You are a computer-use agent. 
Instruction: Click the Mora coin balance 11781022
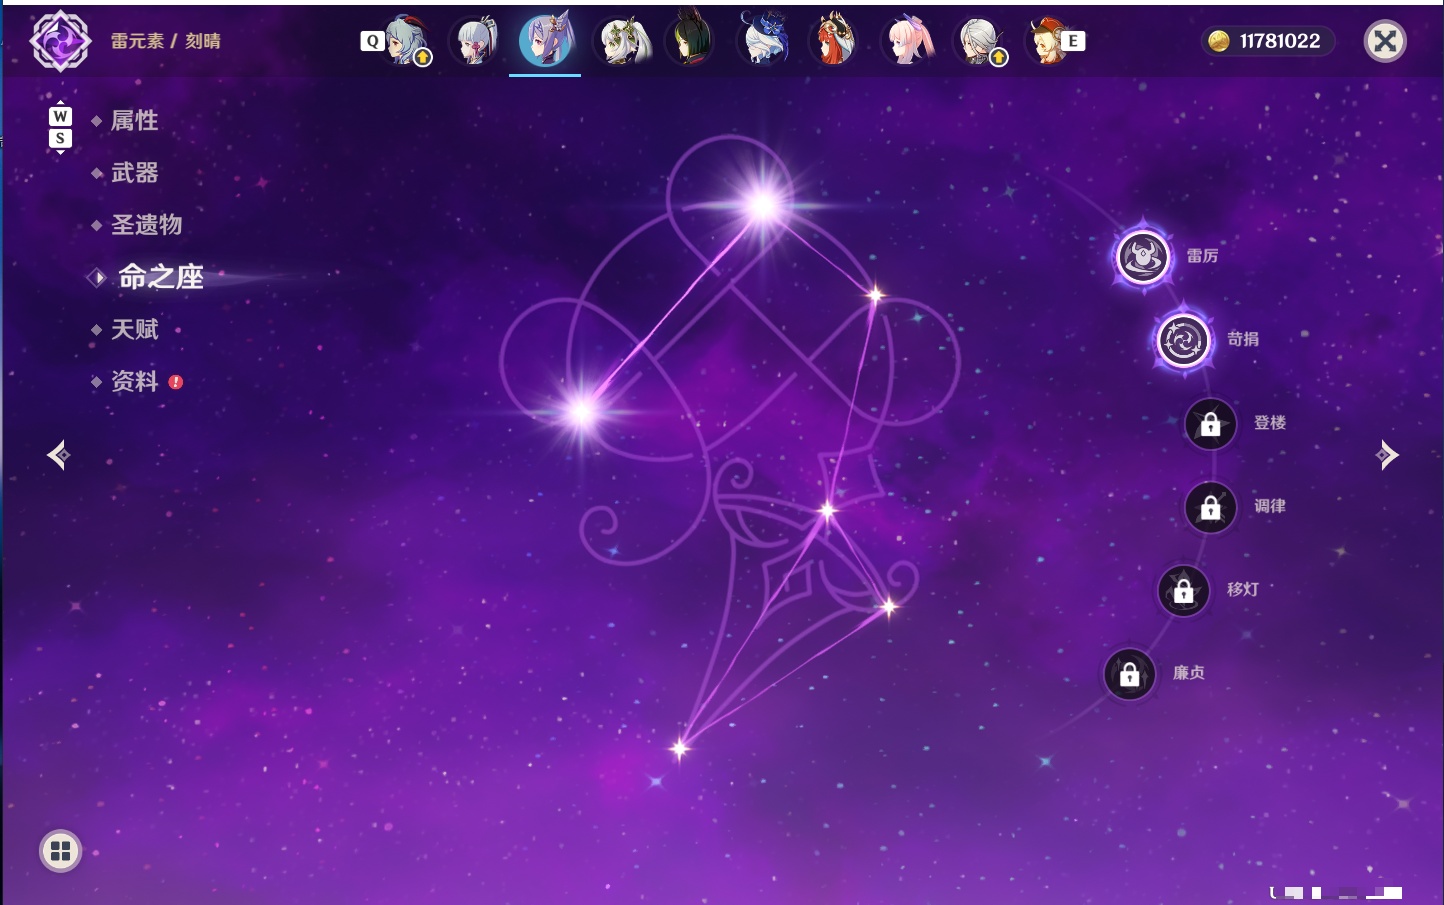pos(1267,41)
